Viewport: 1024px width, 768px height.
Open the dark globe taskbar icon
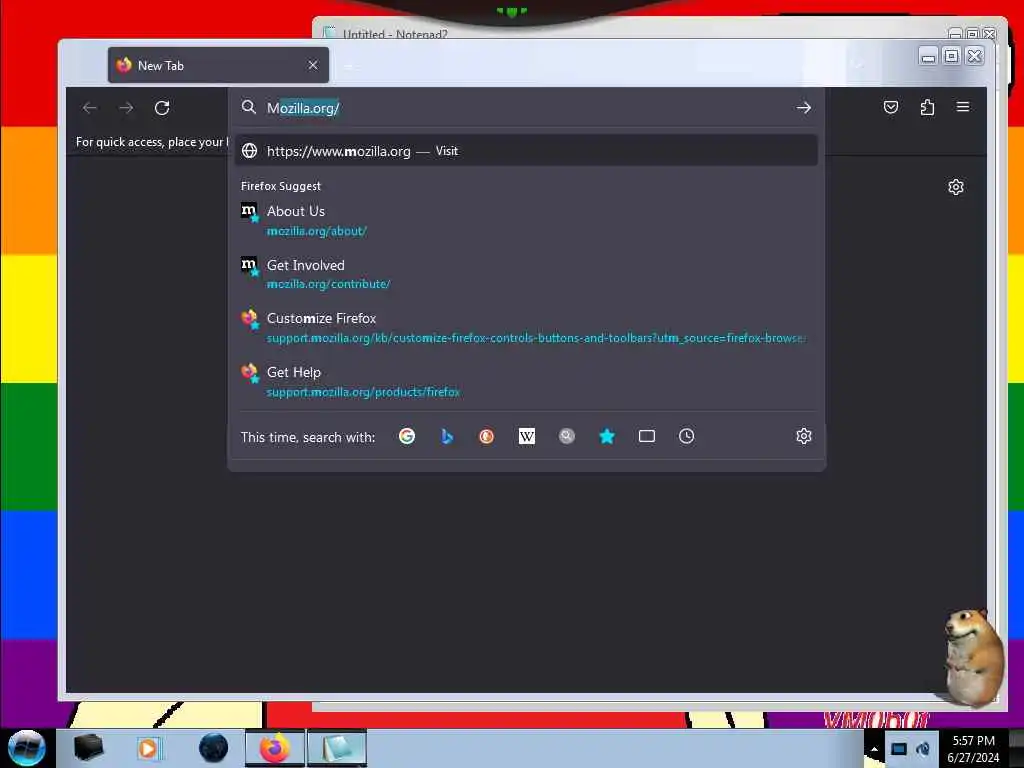213,748
